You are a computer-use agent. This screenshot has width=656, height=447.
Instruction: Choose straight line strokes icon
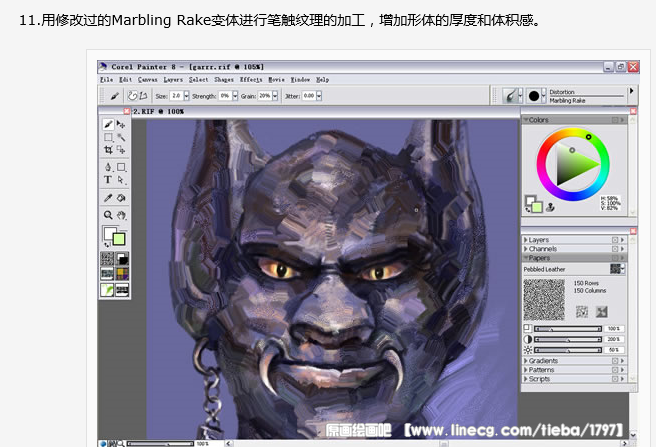coord(143,96)
